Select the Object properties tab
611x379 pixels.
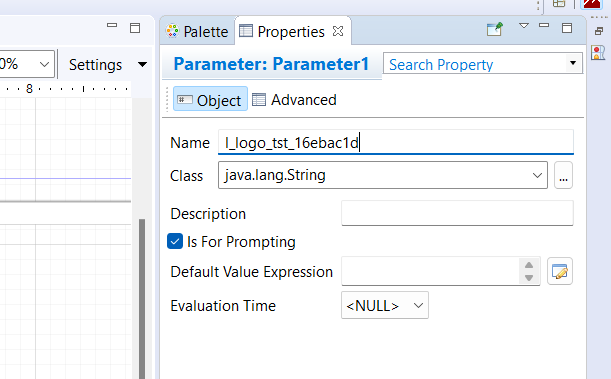pos(210,100)
